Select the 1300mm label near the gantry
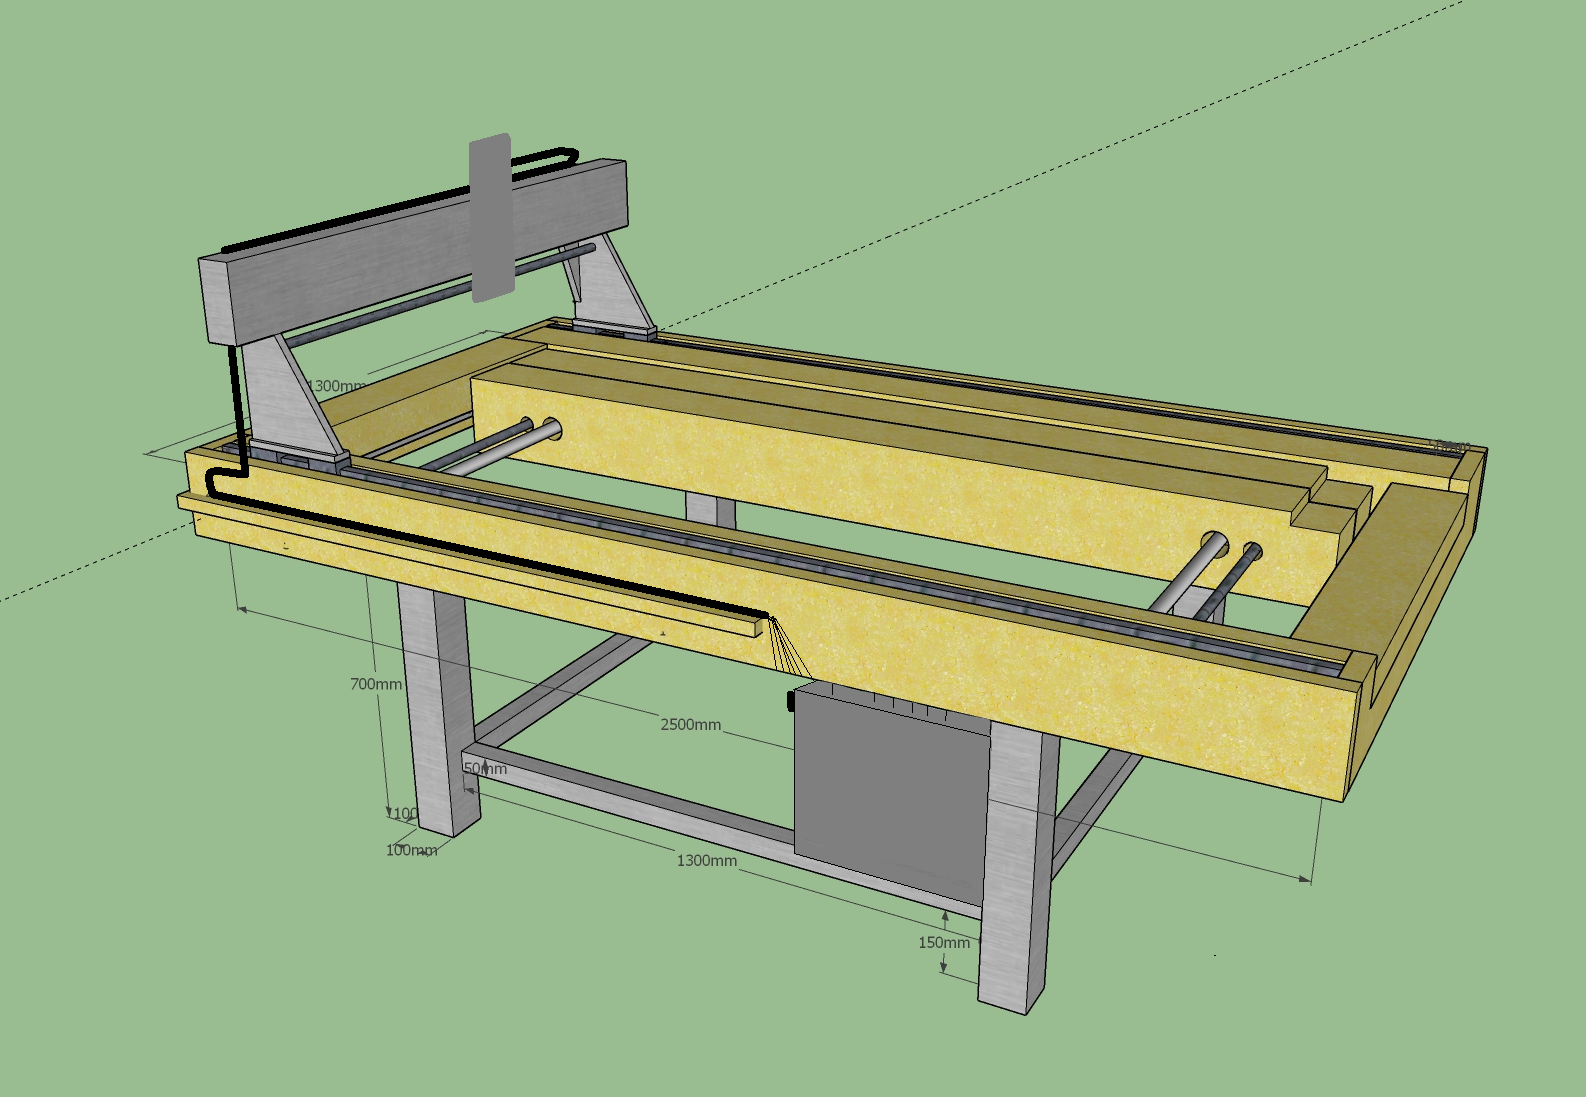This screenshot has height=1097, width=1586. coord(337,386)
